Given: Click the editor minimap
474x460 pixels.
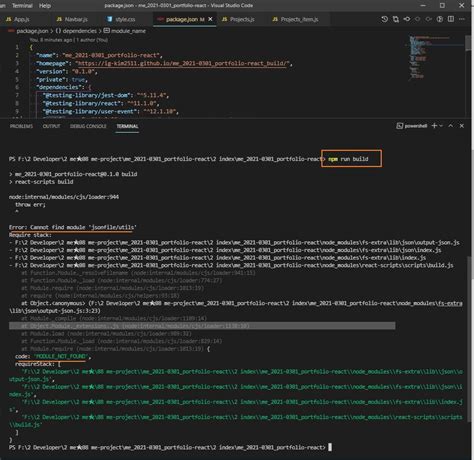Looking at the screenshot, I should click(435, 57).
